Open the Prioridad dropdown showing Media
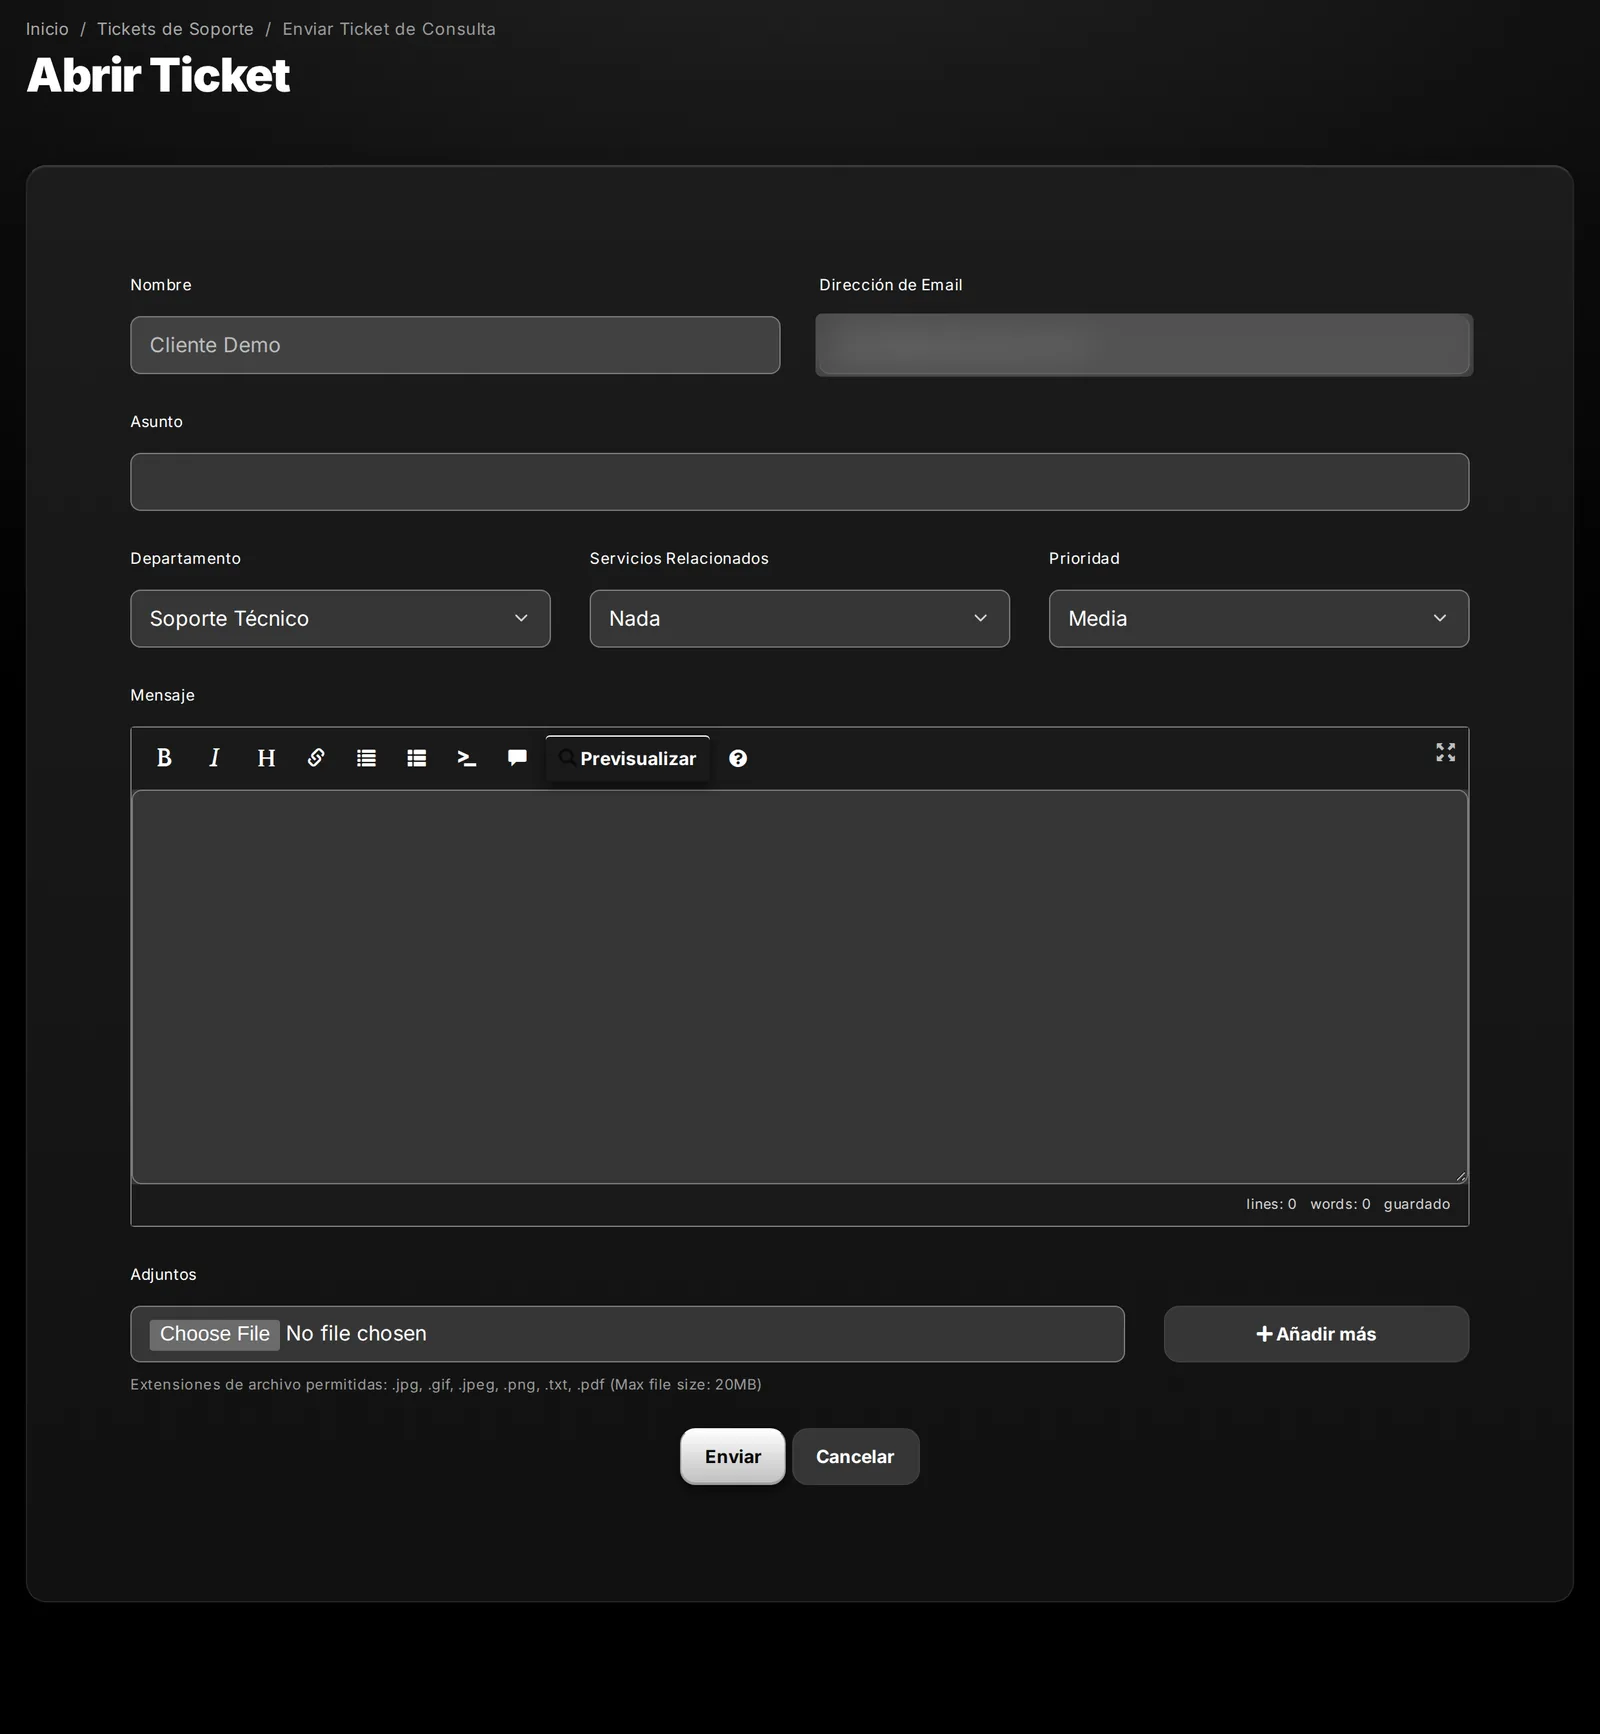The width and height of the screenshot is (1600, 1734). (x=1258, y=618)
